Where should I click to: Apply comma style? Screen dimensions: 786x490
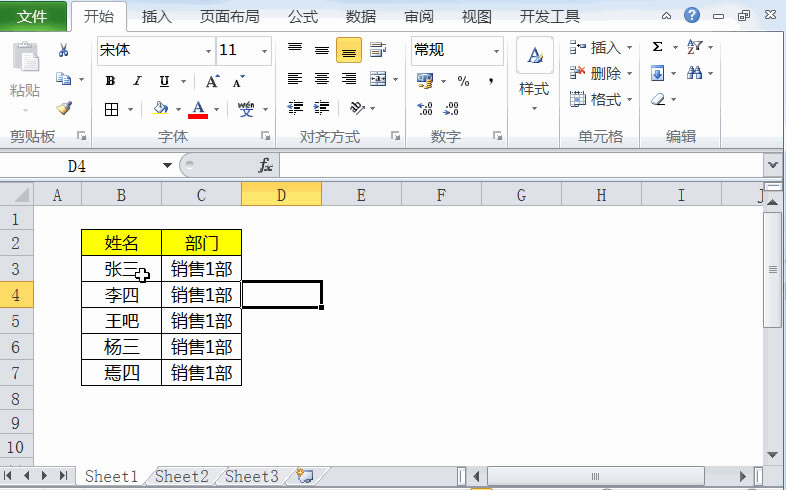coord(491,81)
